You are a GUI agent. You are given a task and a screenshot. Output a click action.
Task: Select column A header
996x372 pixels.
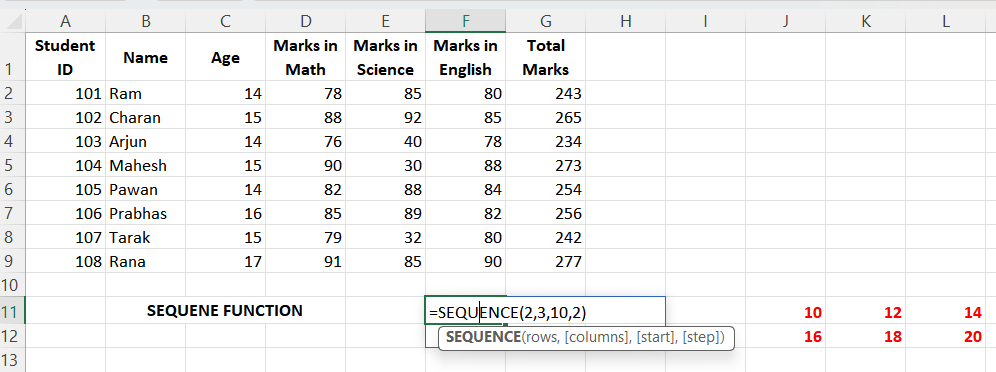(x=65, y=21)
